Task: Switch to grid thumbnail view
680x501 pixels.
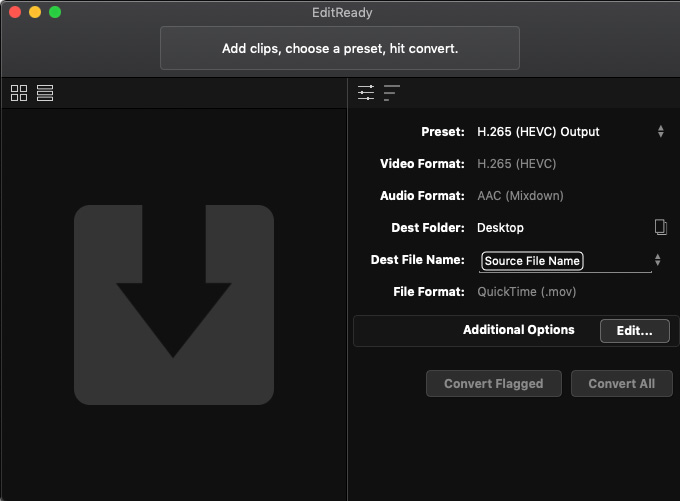Action: click(19, 93)
